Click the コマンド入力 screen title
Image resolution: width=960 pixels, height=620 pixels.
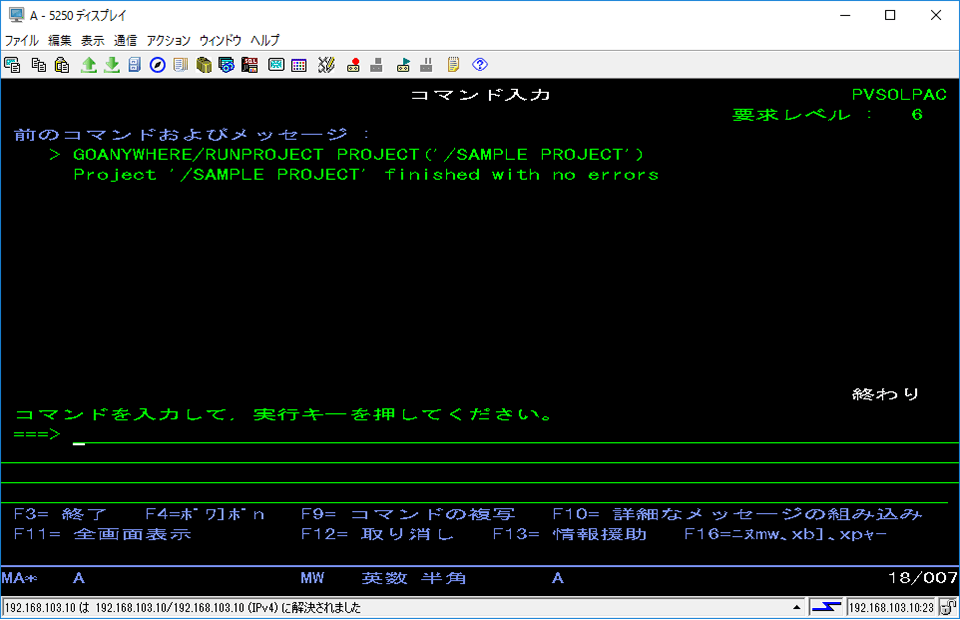[x=480, y=95]
